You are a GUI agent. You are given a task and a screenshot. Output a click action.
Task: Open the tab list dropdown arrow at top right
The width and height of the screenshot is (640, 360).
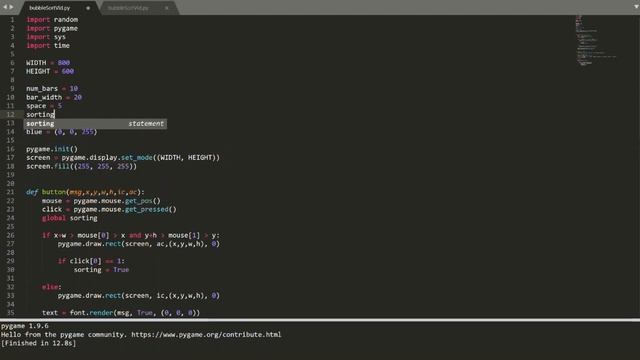click(x=636, y=7)
